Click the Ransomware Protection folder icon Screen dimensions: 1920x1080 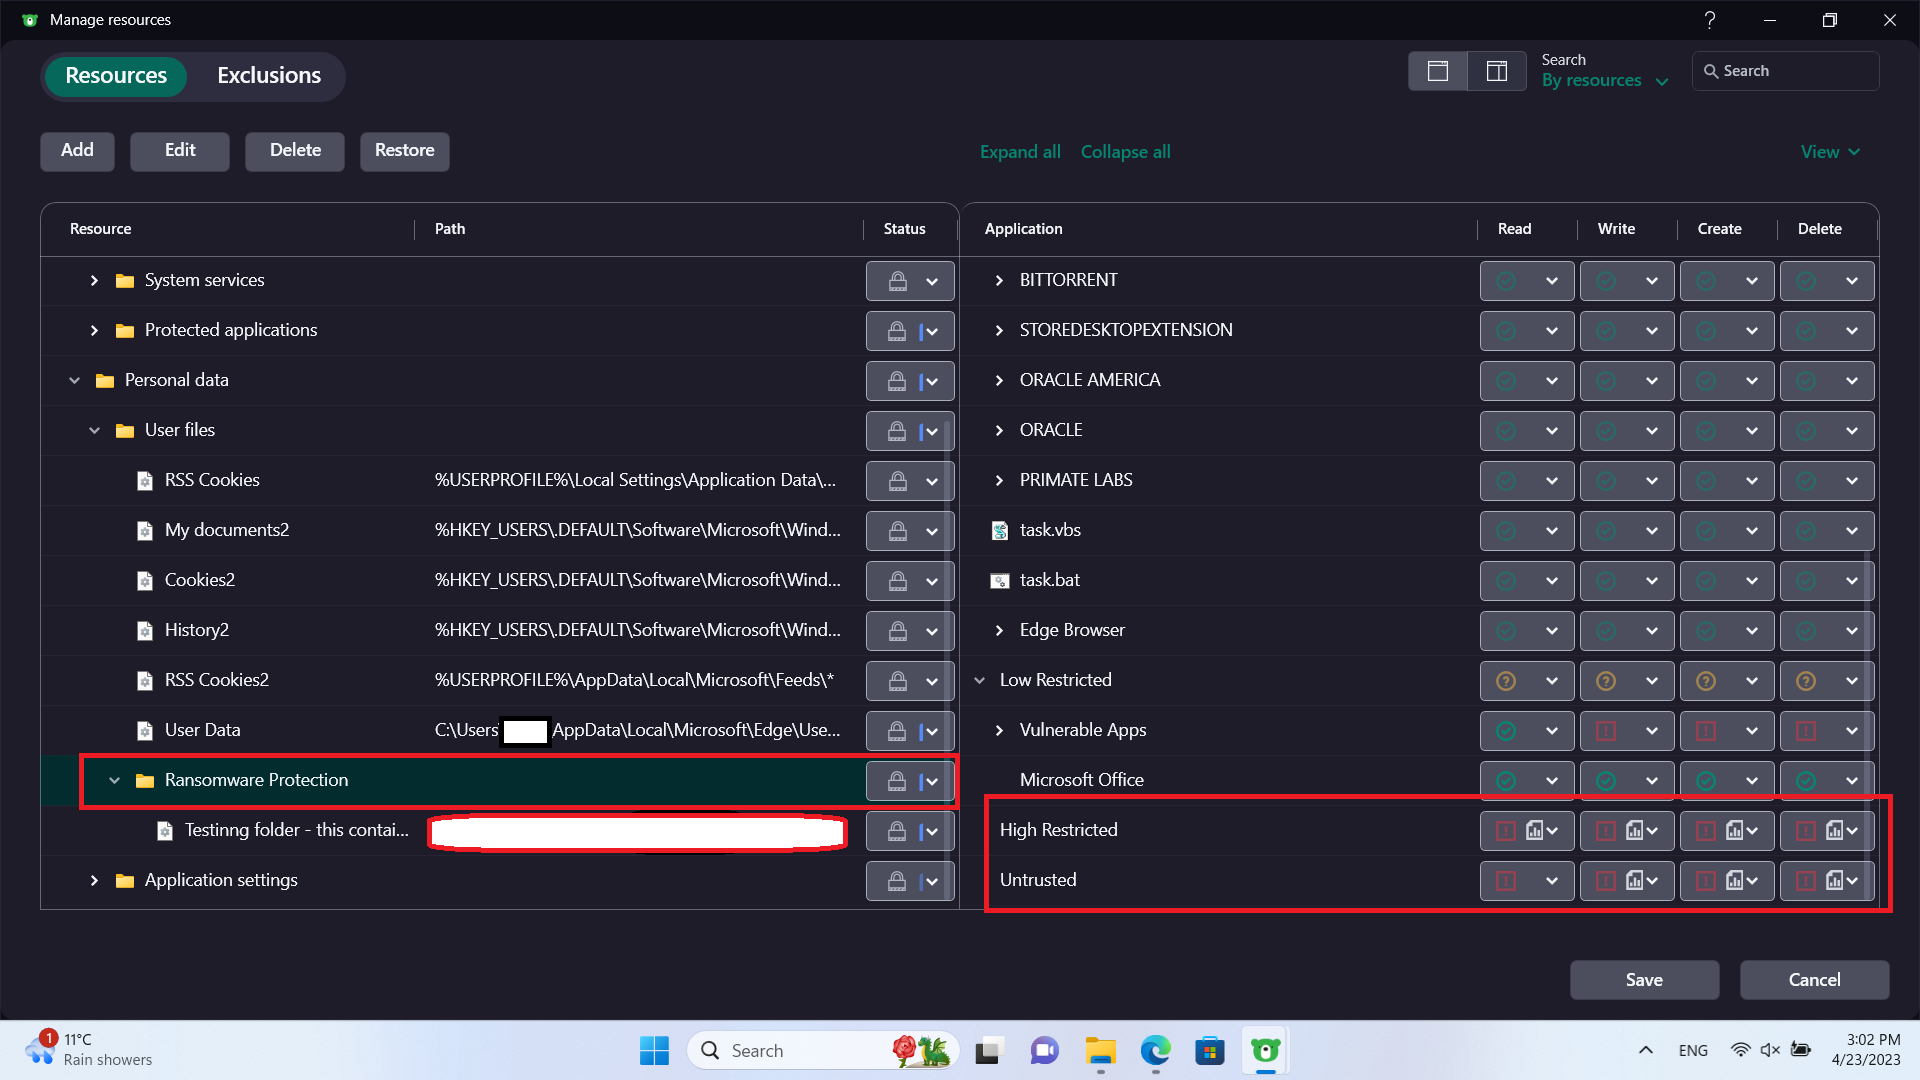click(x=145, y=780)
